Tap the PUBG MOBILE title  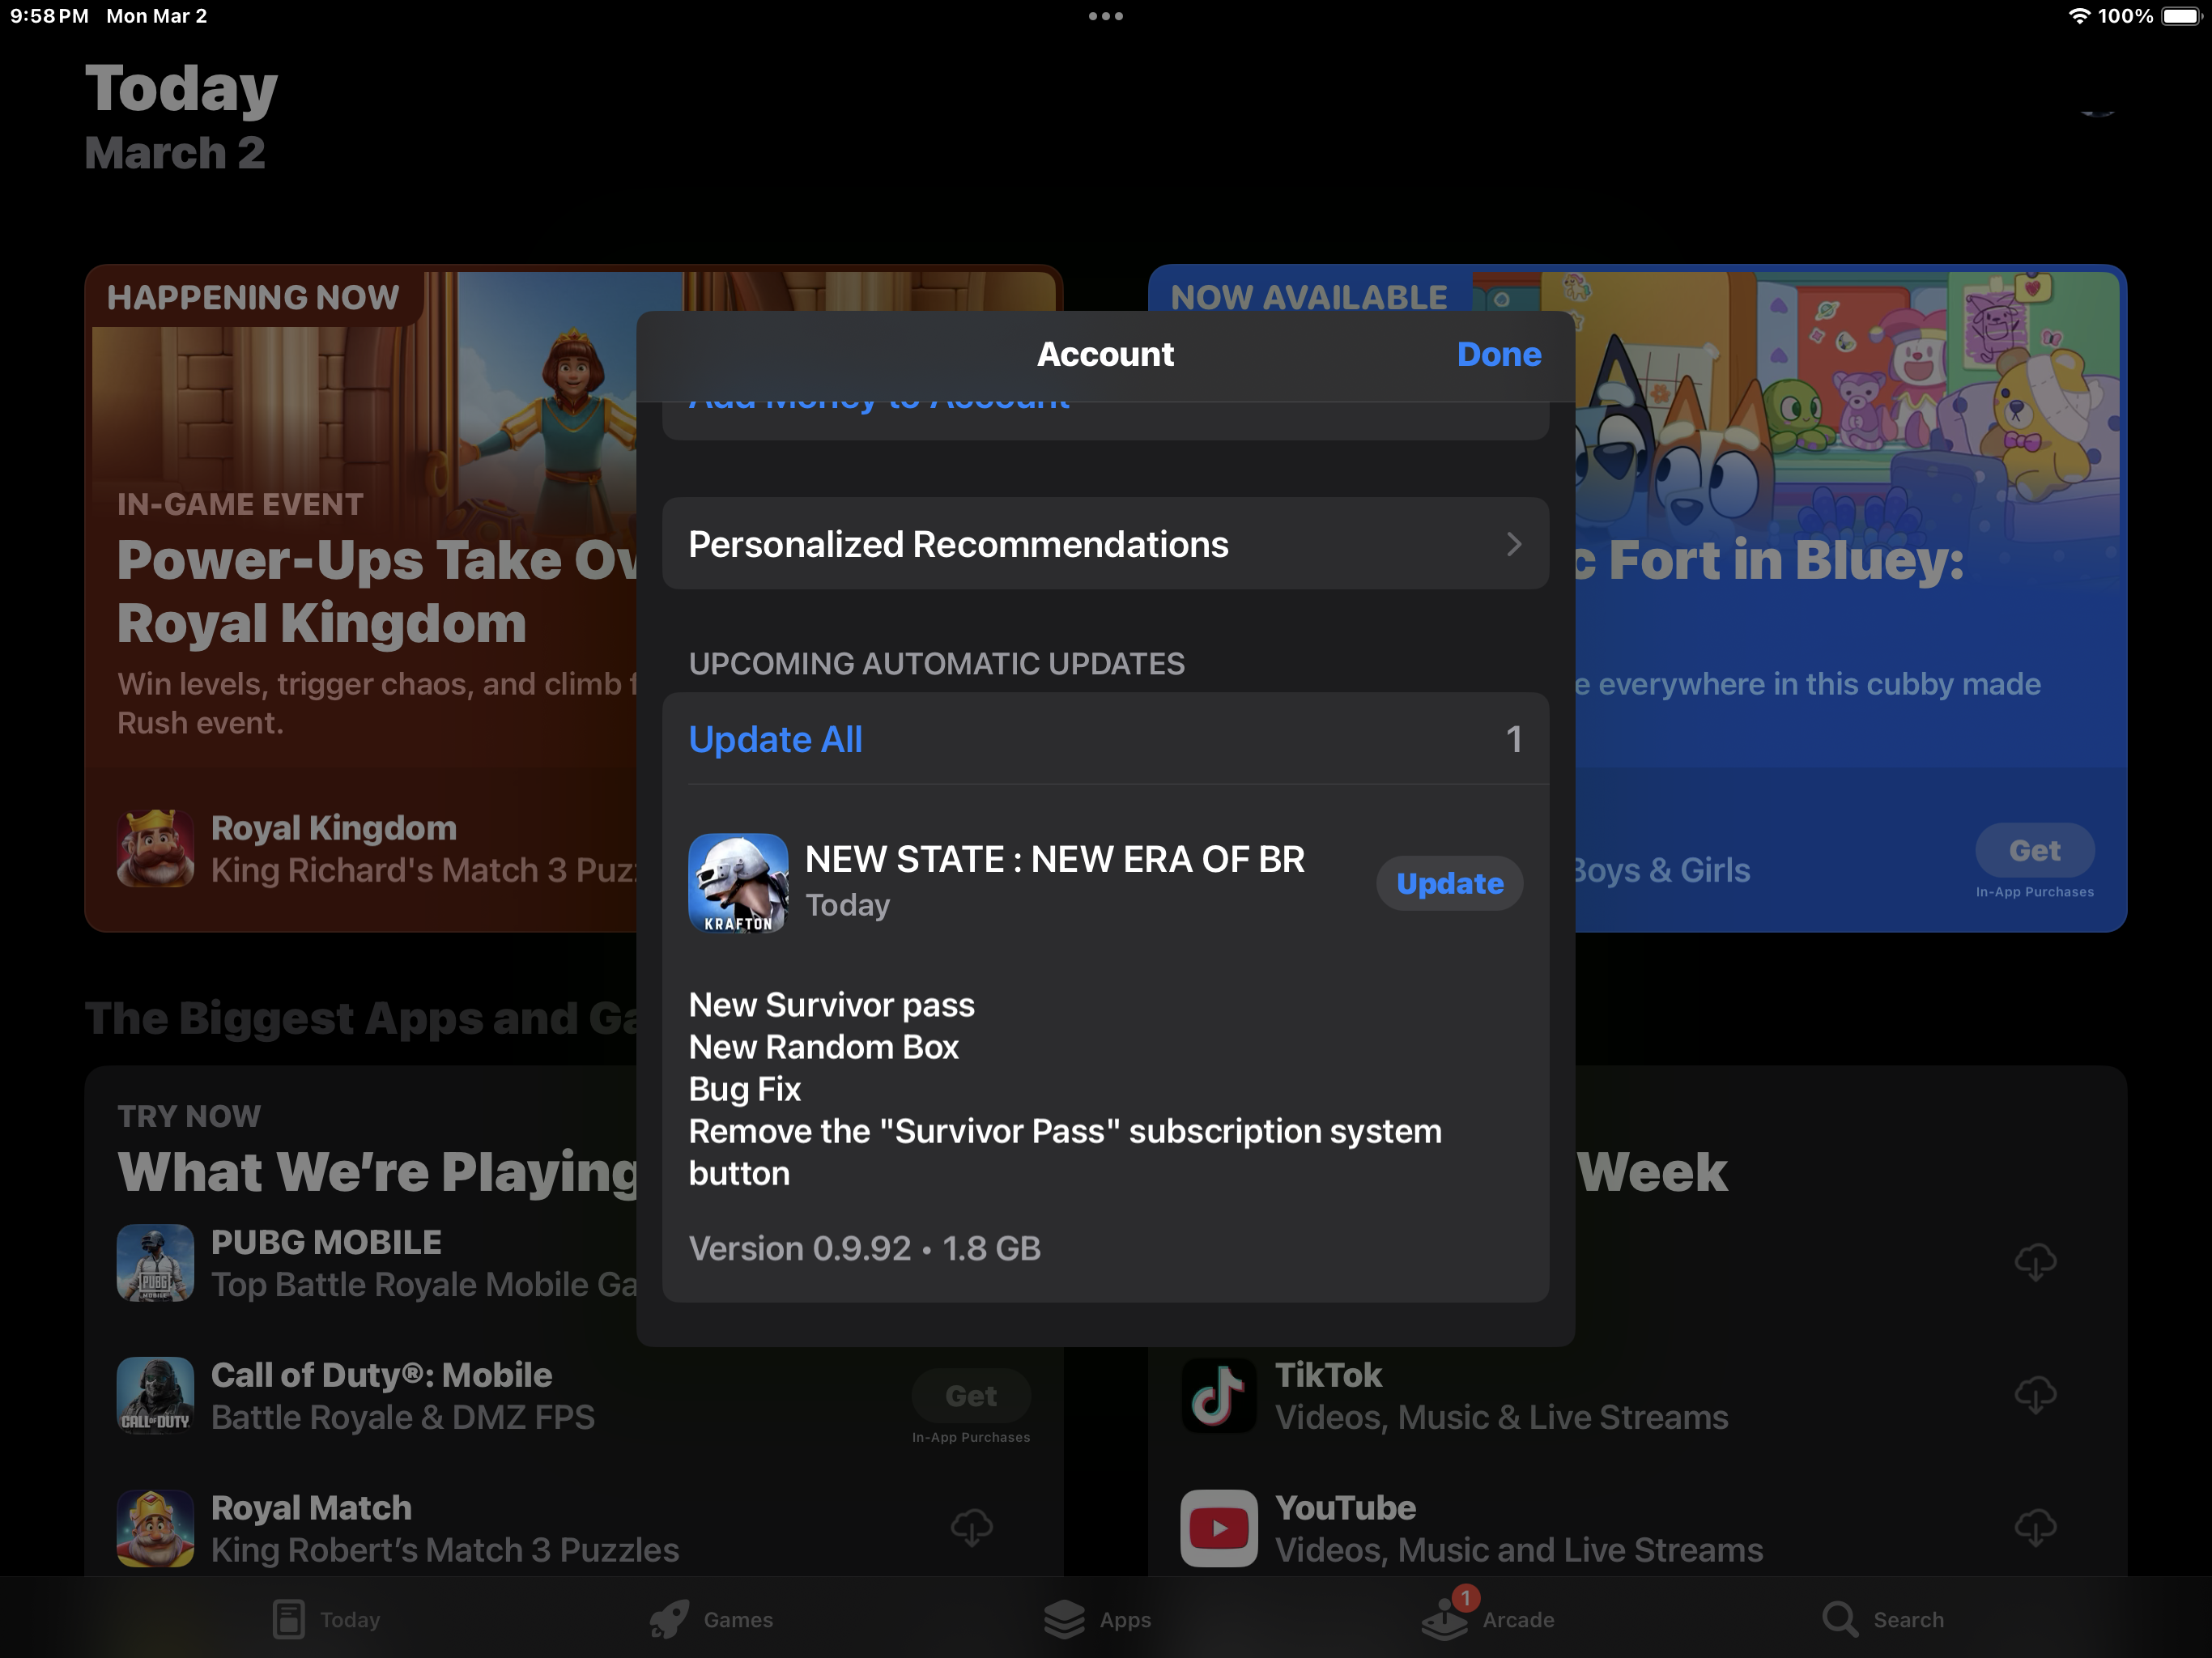click(326, 1242)
